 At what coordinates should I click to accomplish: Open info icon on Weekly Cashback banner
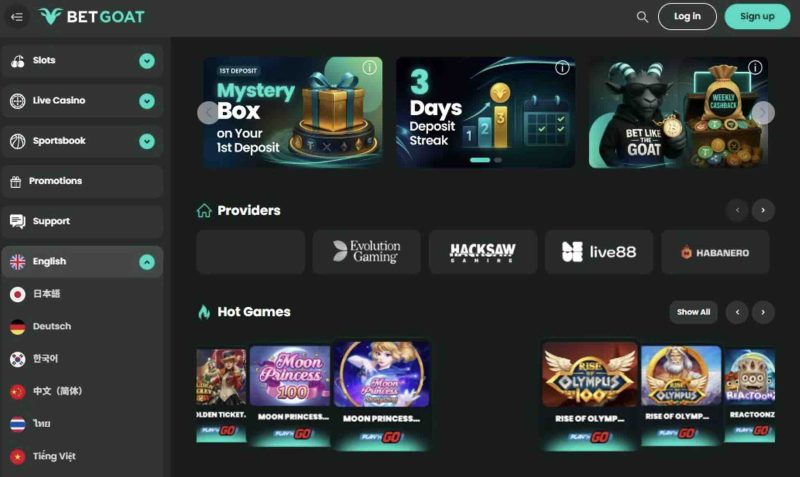click(x=755, y=67)
